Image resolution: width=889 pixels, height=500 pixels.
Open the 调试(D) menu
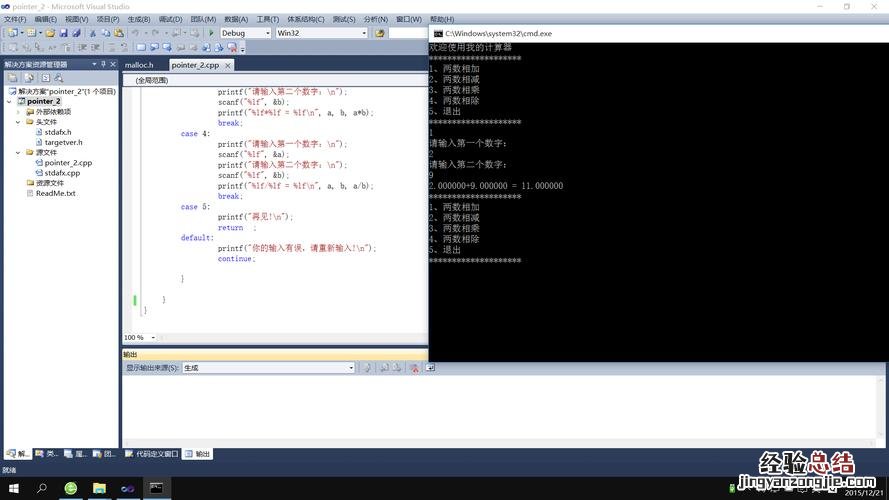click(171, 19)
